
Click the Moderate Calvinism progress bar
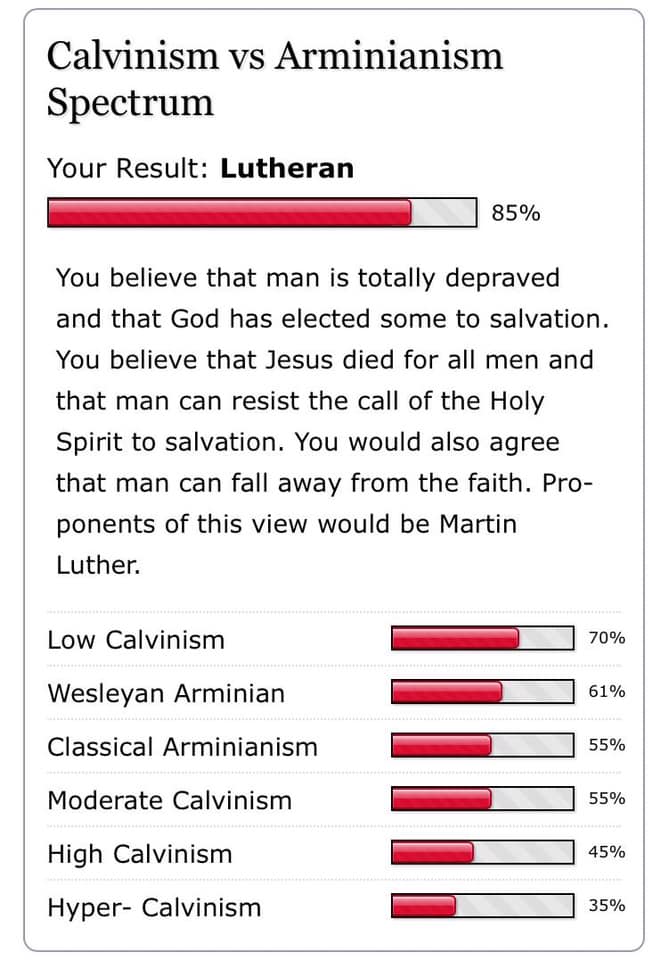pyautogui.click(x=483, y=798)
